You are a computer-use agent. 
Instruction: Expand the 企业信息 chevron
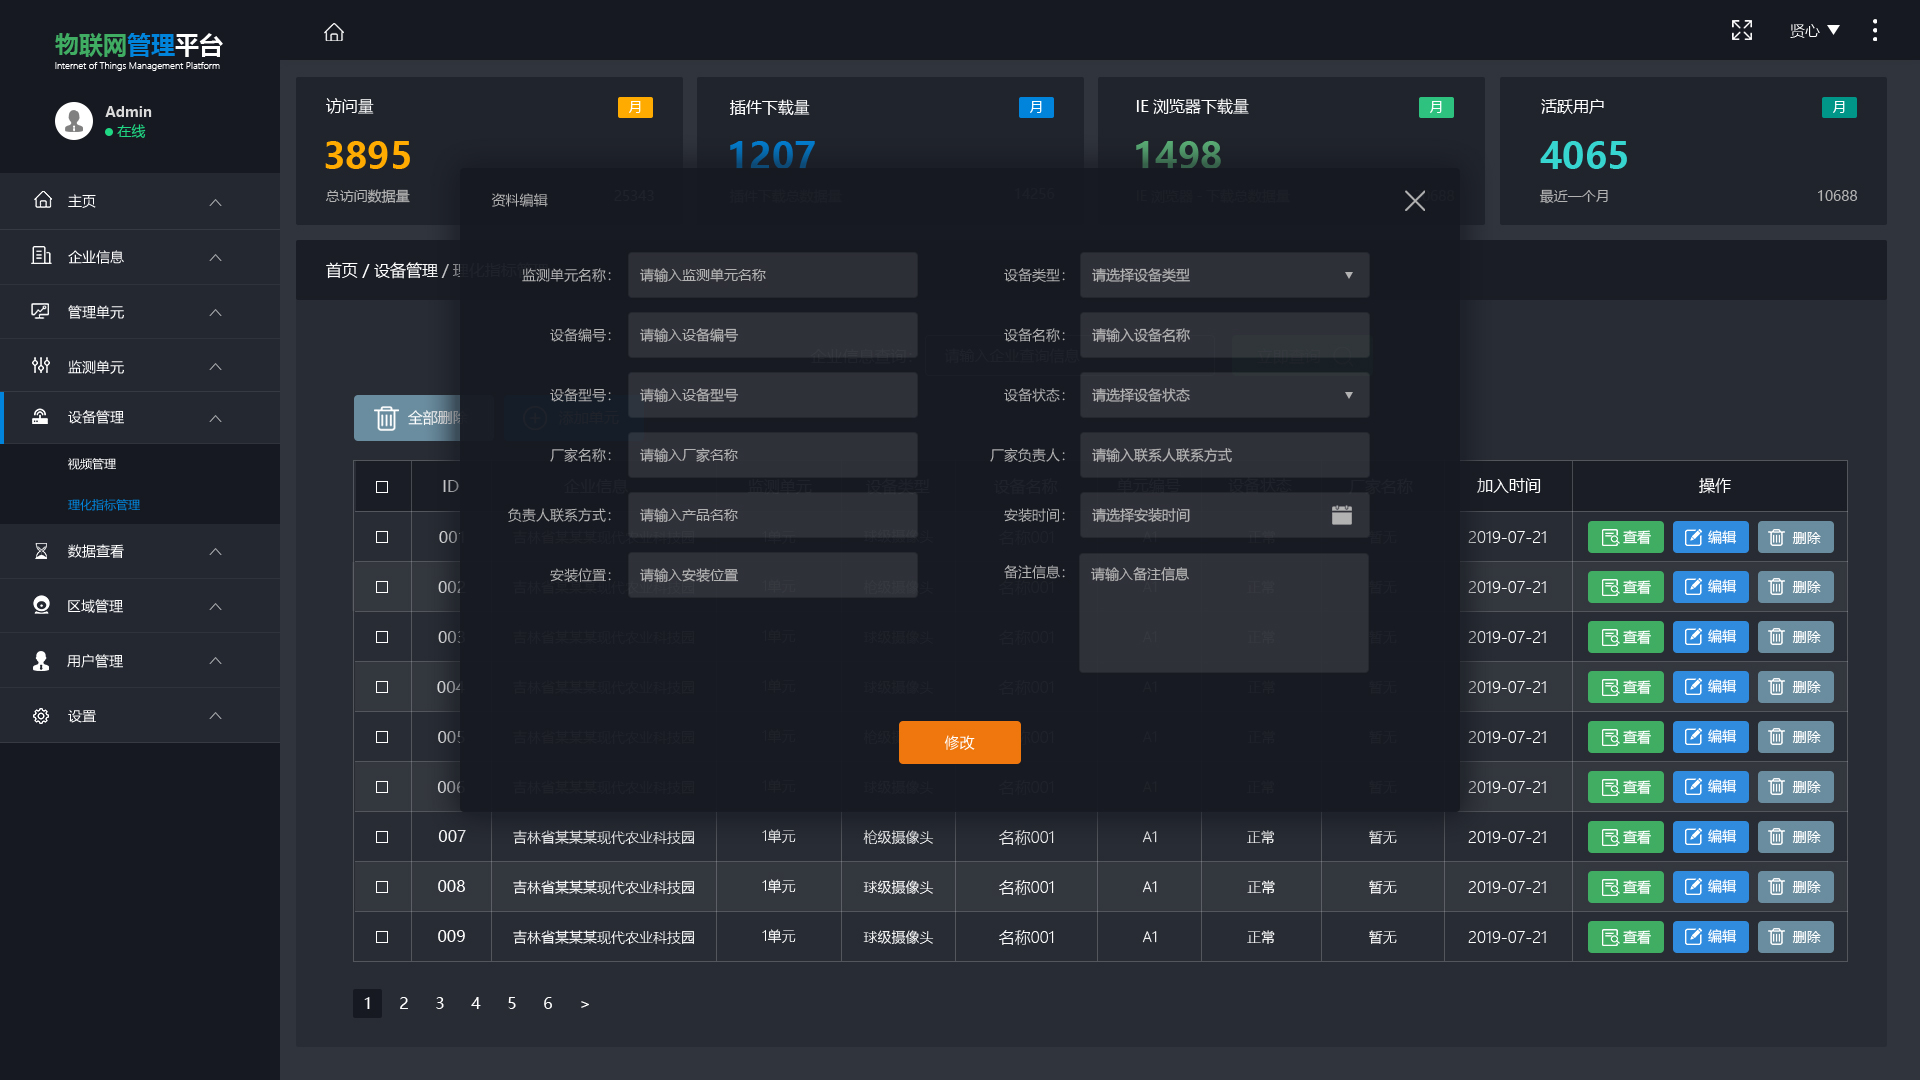point(215,257)
